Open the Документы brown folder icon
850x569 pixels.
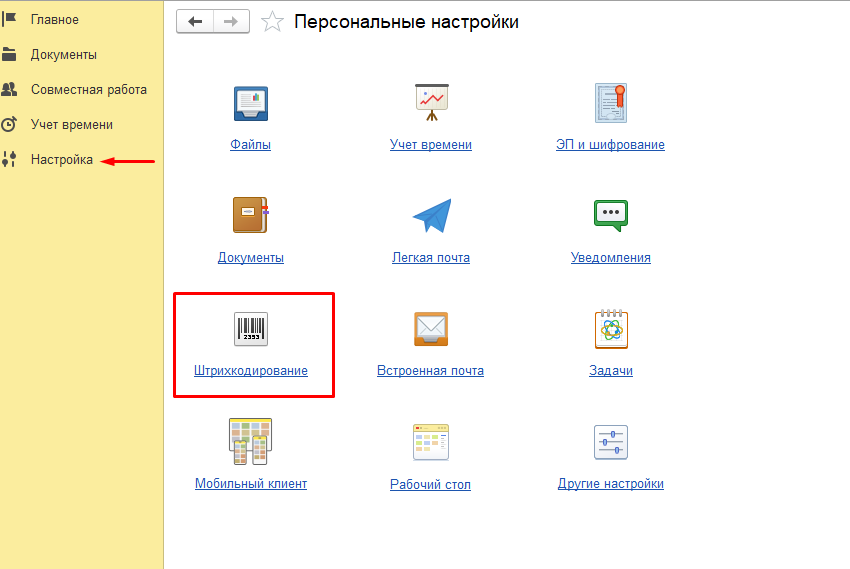[250, 215]
